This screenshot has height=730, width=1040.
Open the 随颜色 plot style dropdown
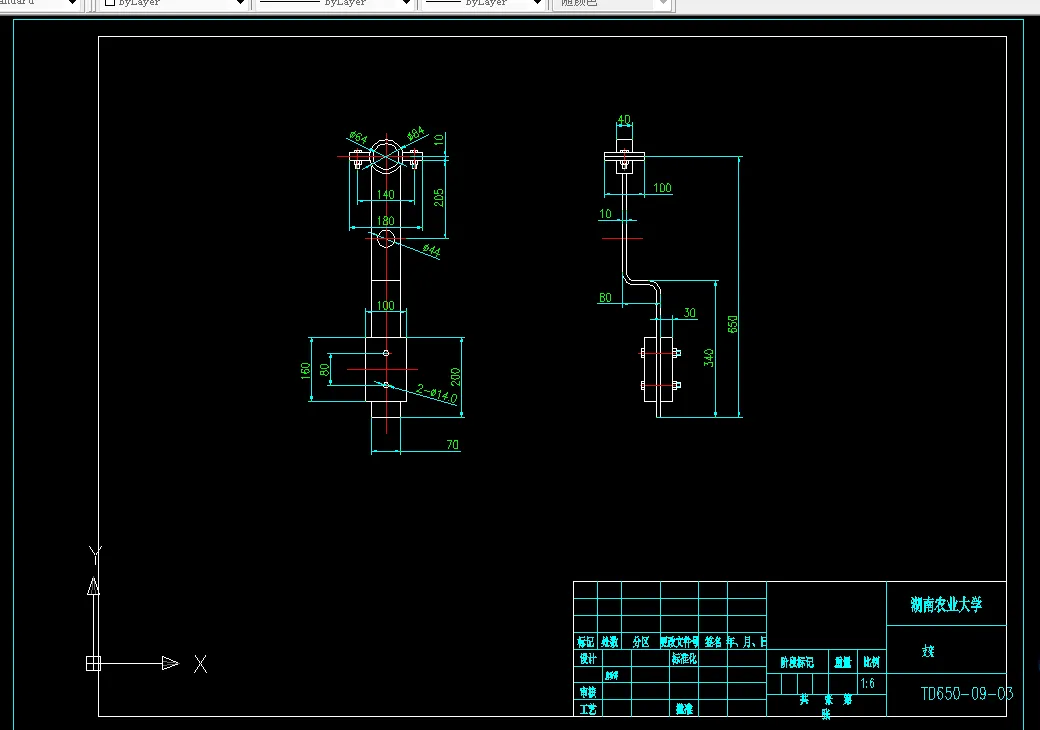click(663, 3)
